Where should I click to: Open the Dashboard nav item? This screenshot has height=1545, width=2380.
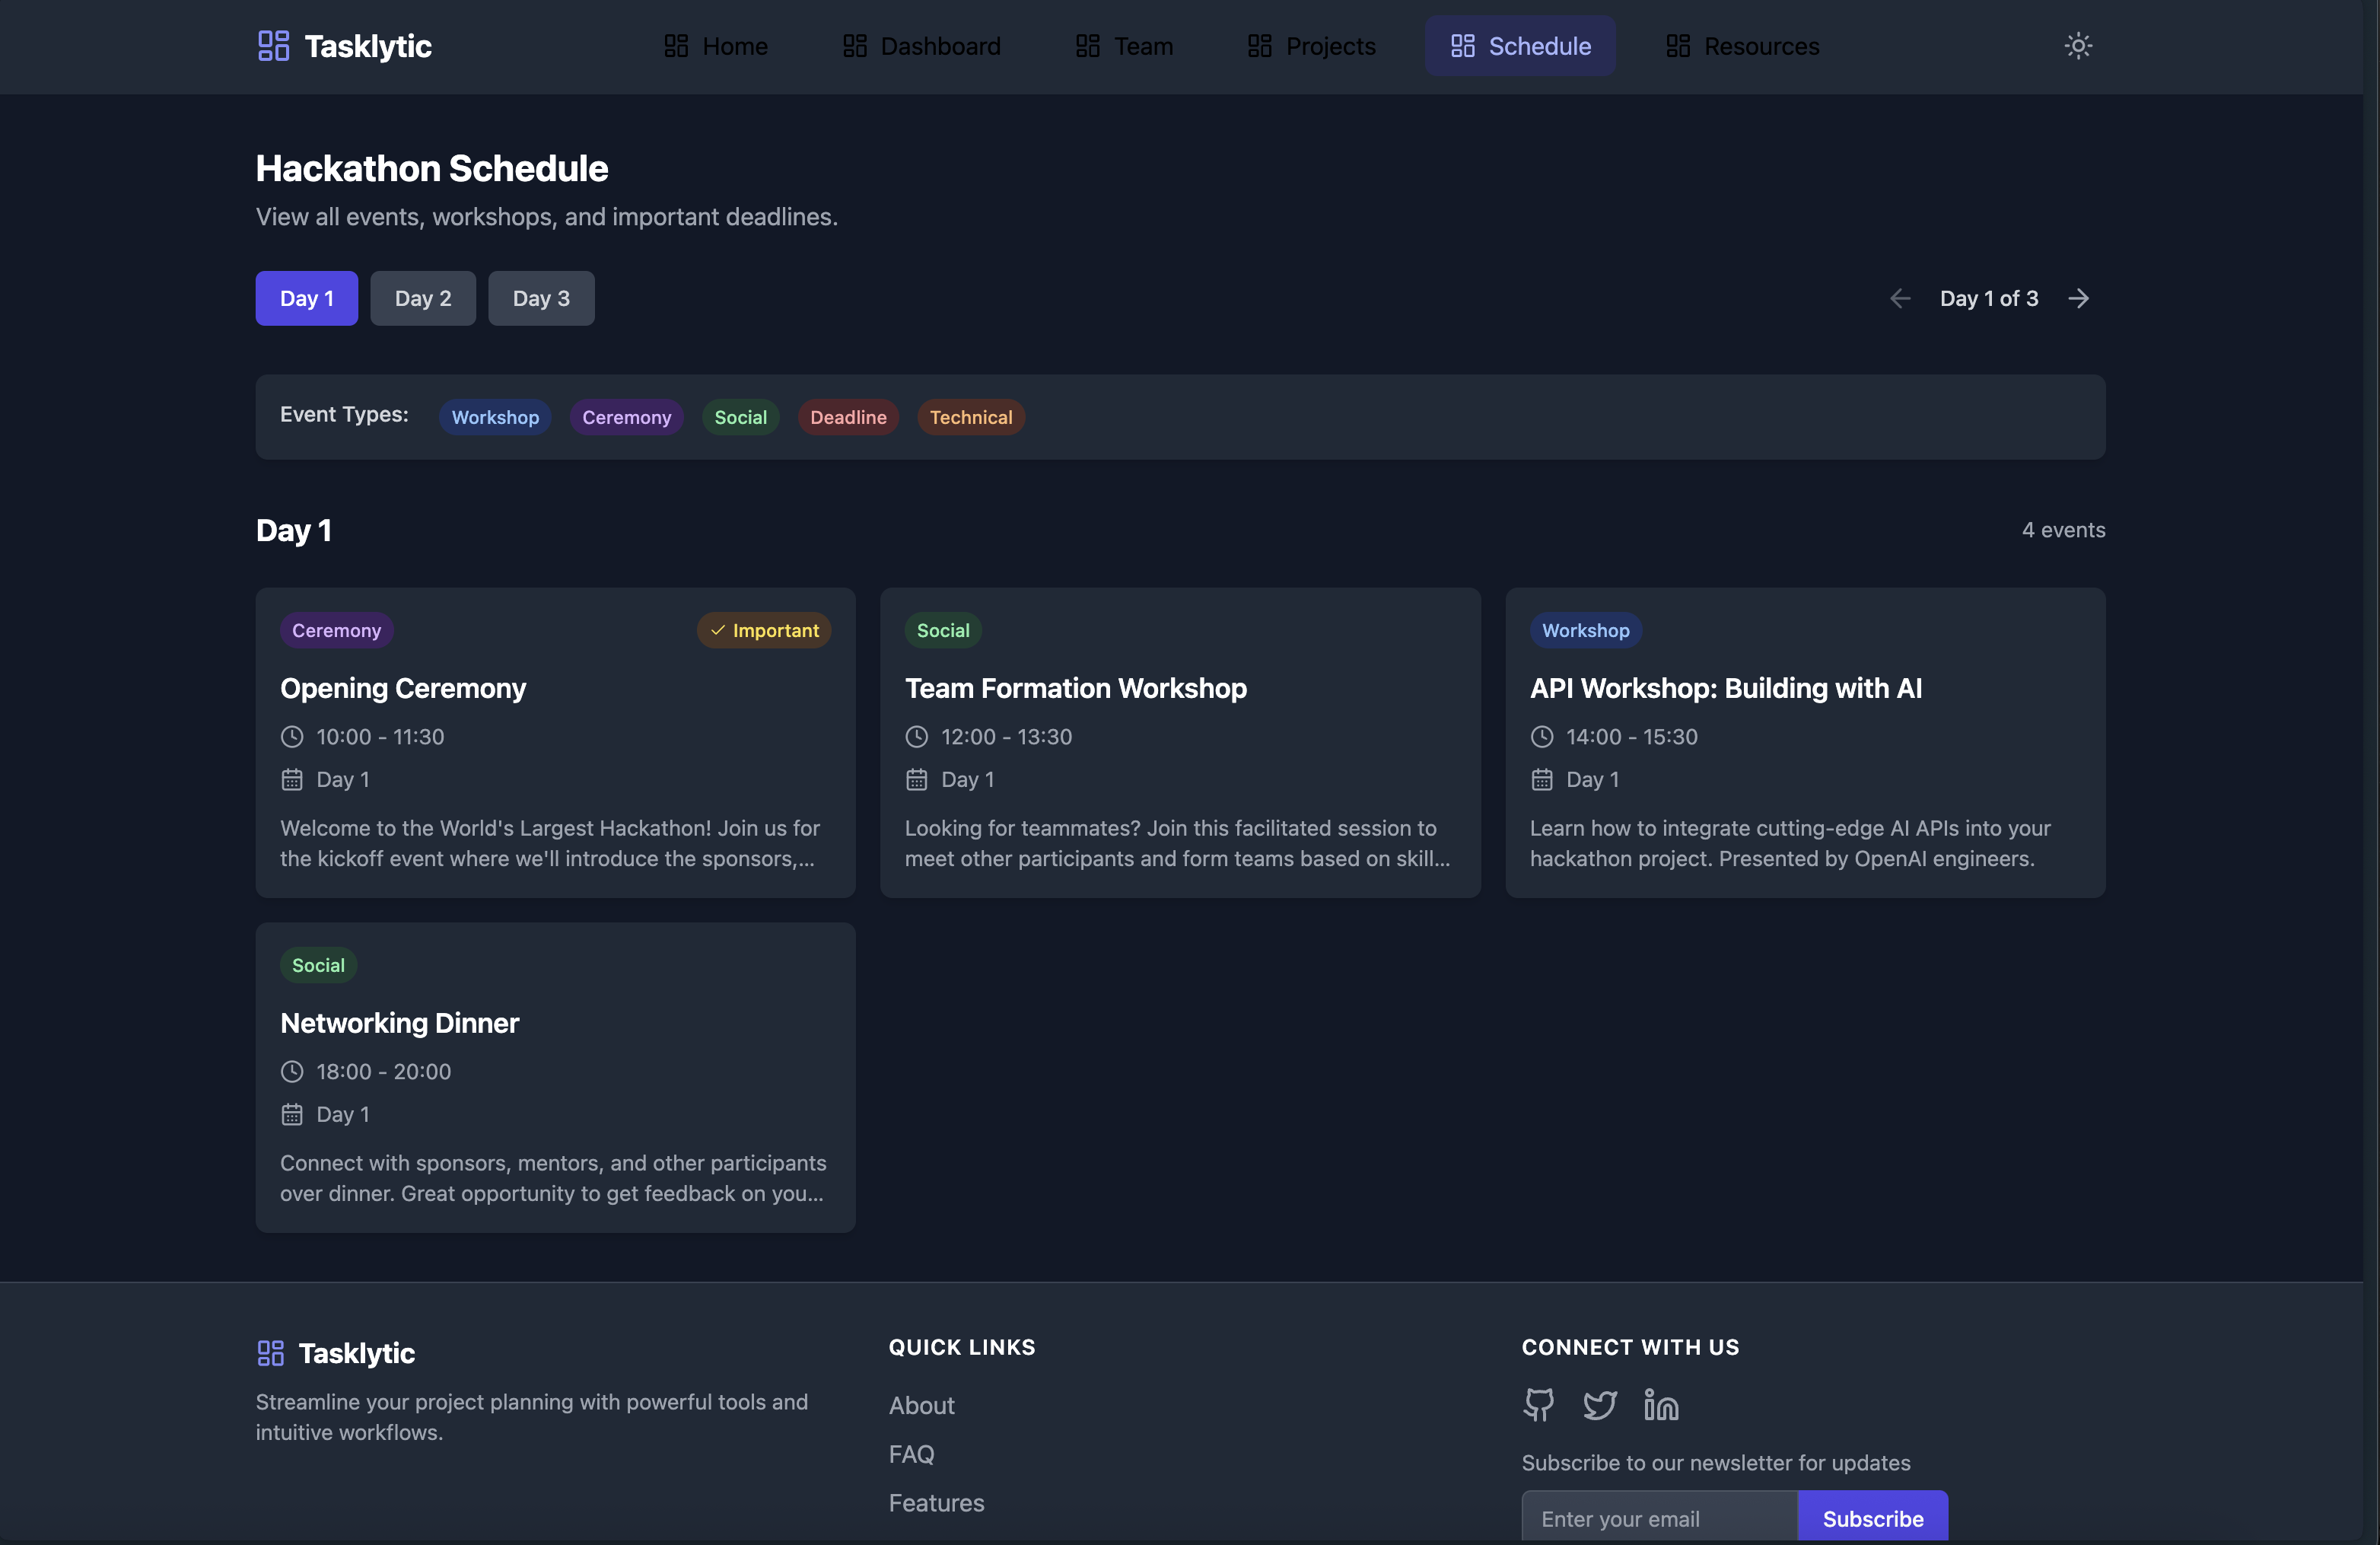coord(921,46)
